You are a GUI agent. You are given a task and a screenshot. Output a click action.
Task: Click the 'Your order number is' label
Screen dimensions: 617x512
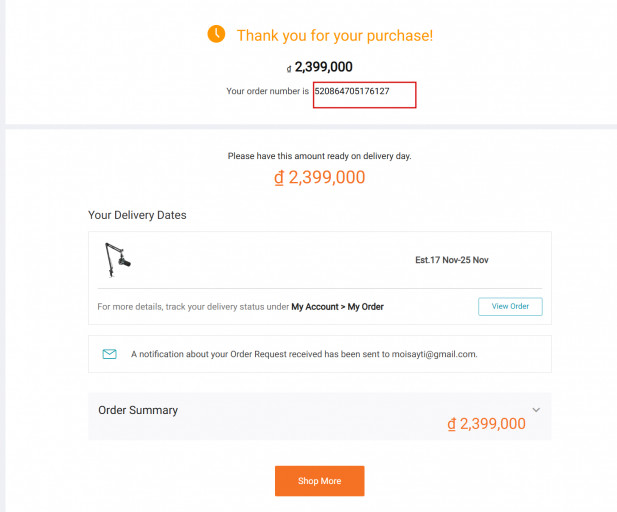click(267, 91)
